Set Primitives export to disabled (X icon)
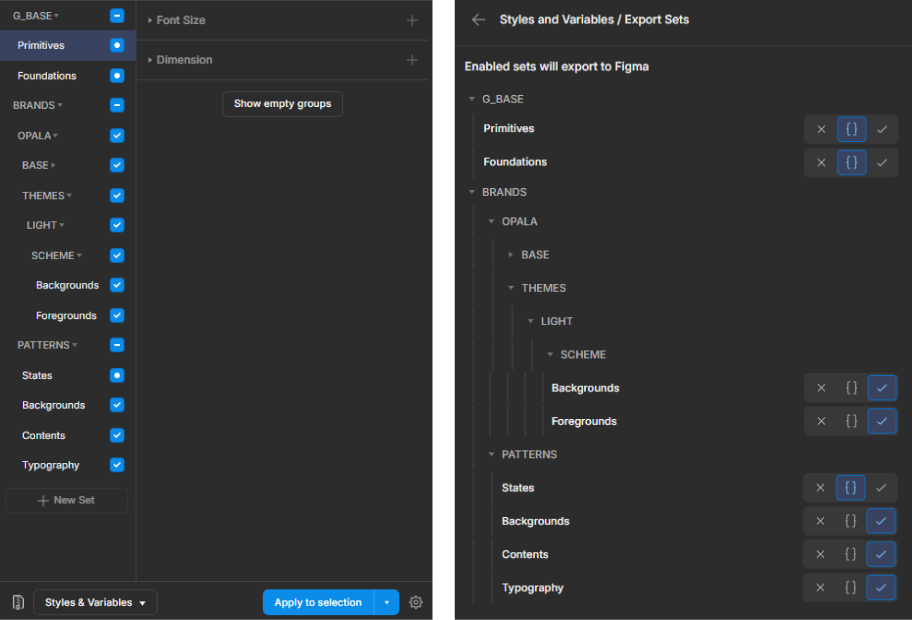912x620 pixels. (x=821, y=129)
